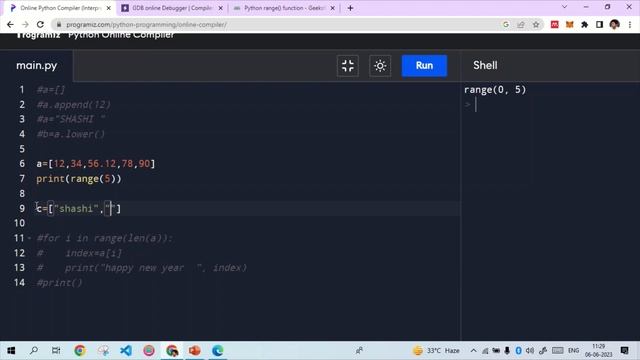The height and width of the screenshot is (360, 640).
Task: Click code line print(range(5))
Action: coord(79,179)
